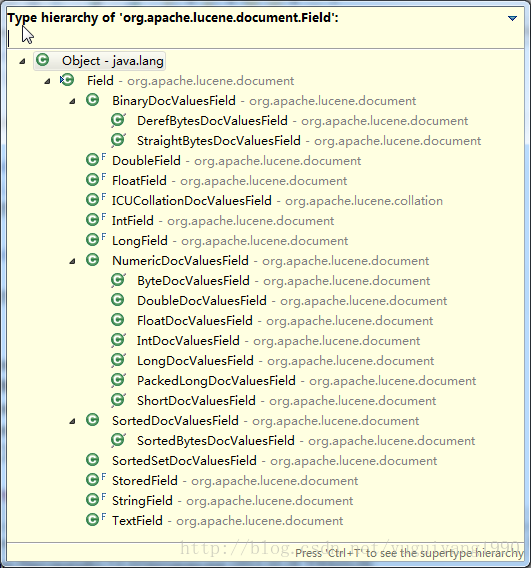531x568 pixels.
Task: Click the StoredField final class icon
Action: (x=96, y=480)
